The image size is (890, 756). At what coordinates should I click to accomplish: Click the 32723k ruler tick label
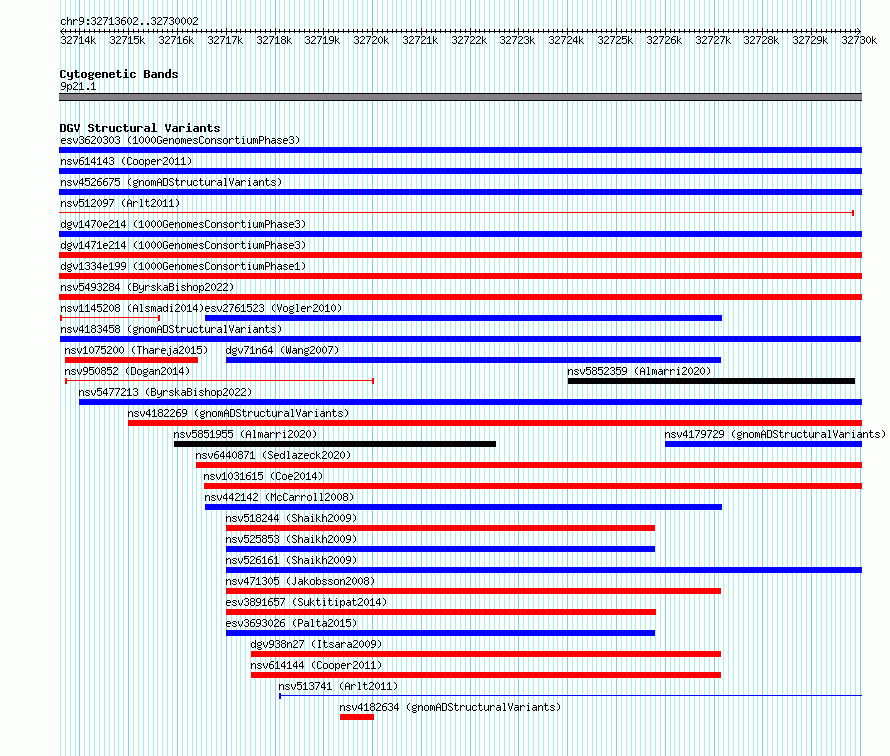[x=517, y=40]
